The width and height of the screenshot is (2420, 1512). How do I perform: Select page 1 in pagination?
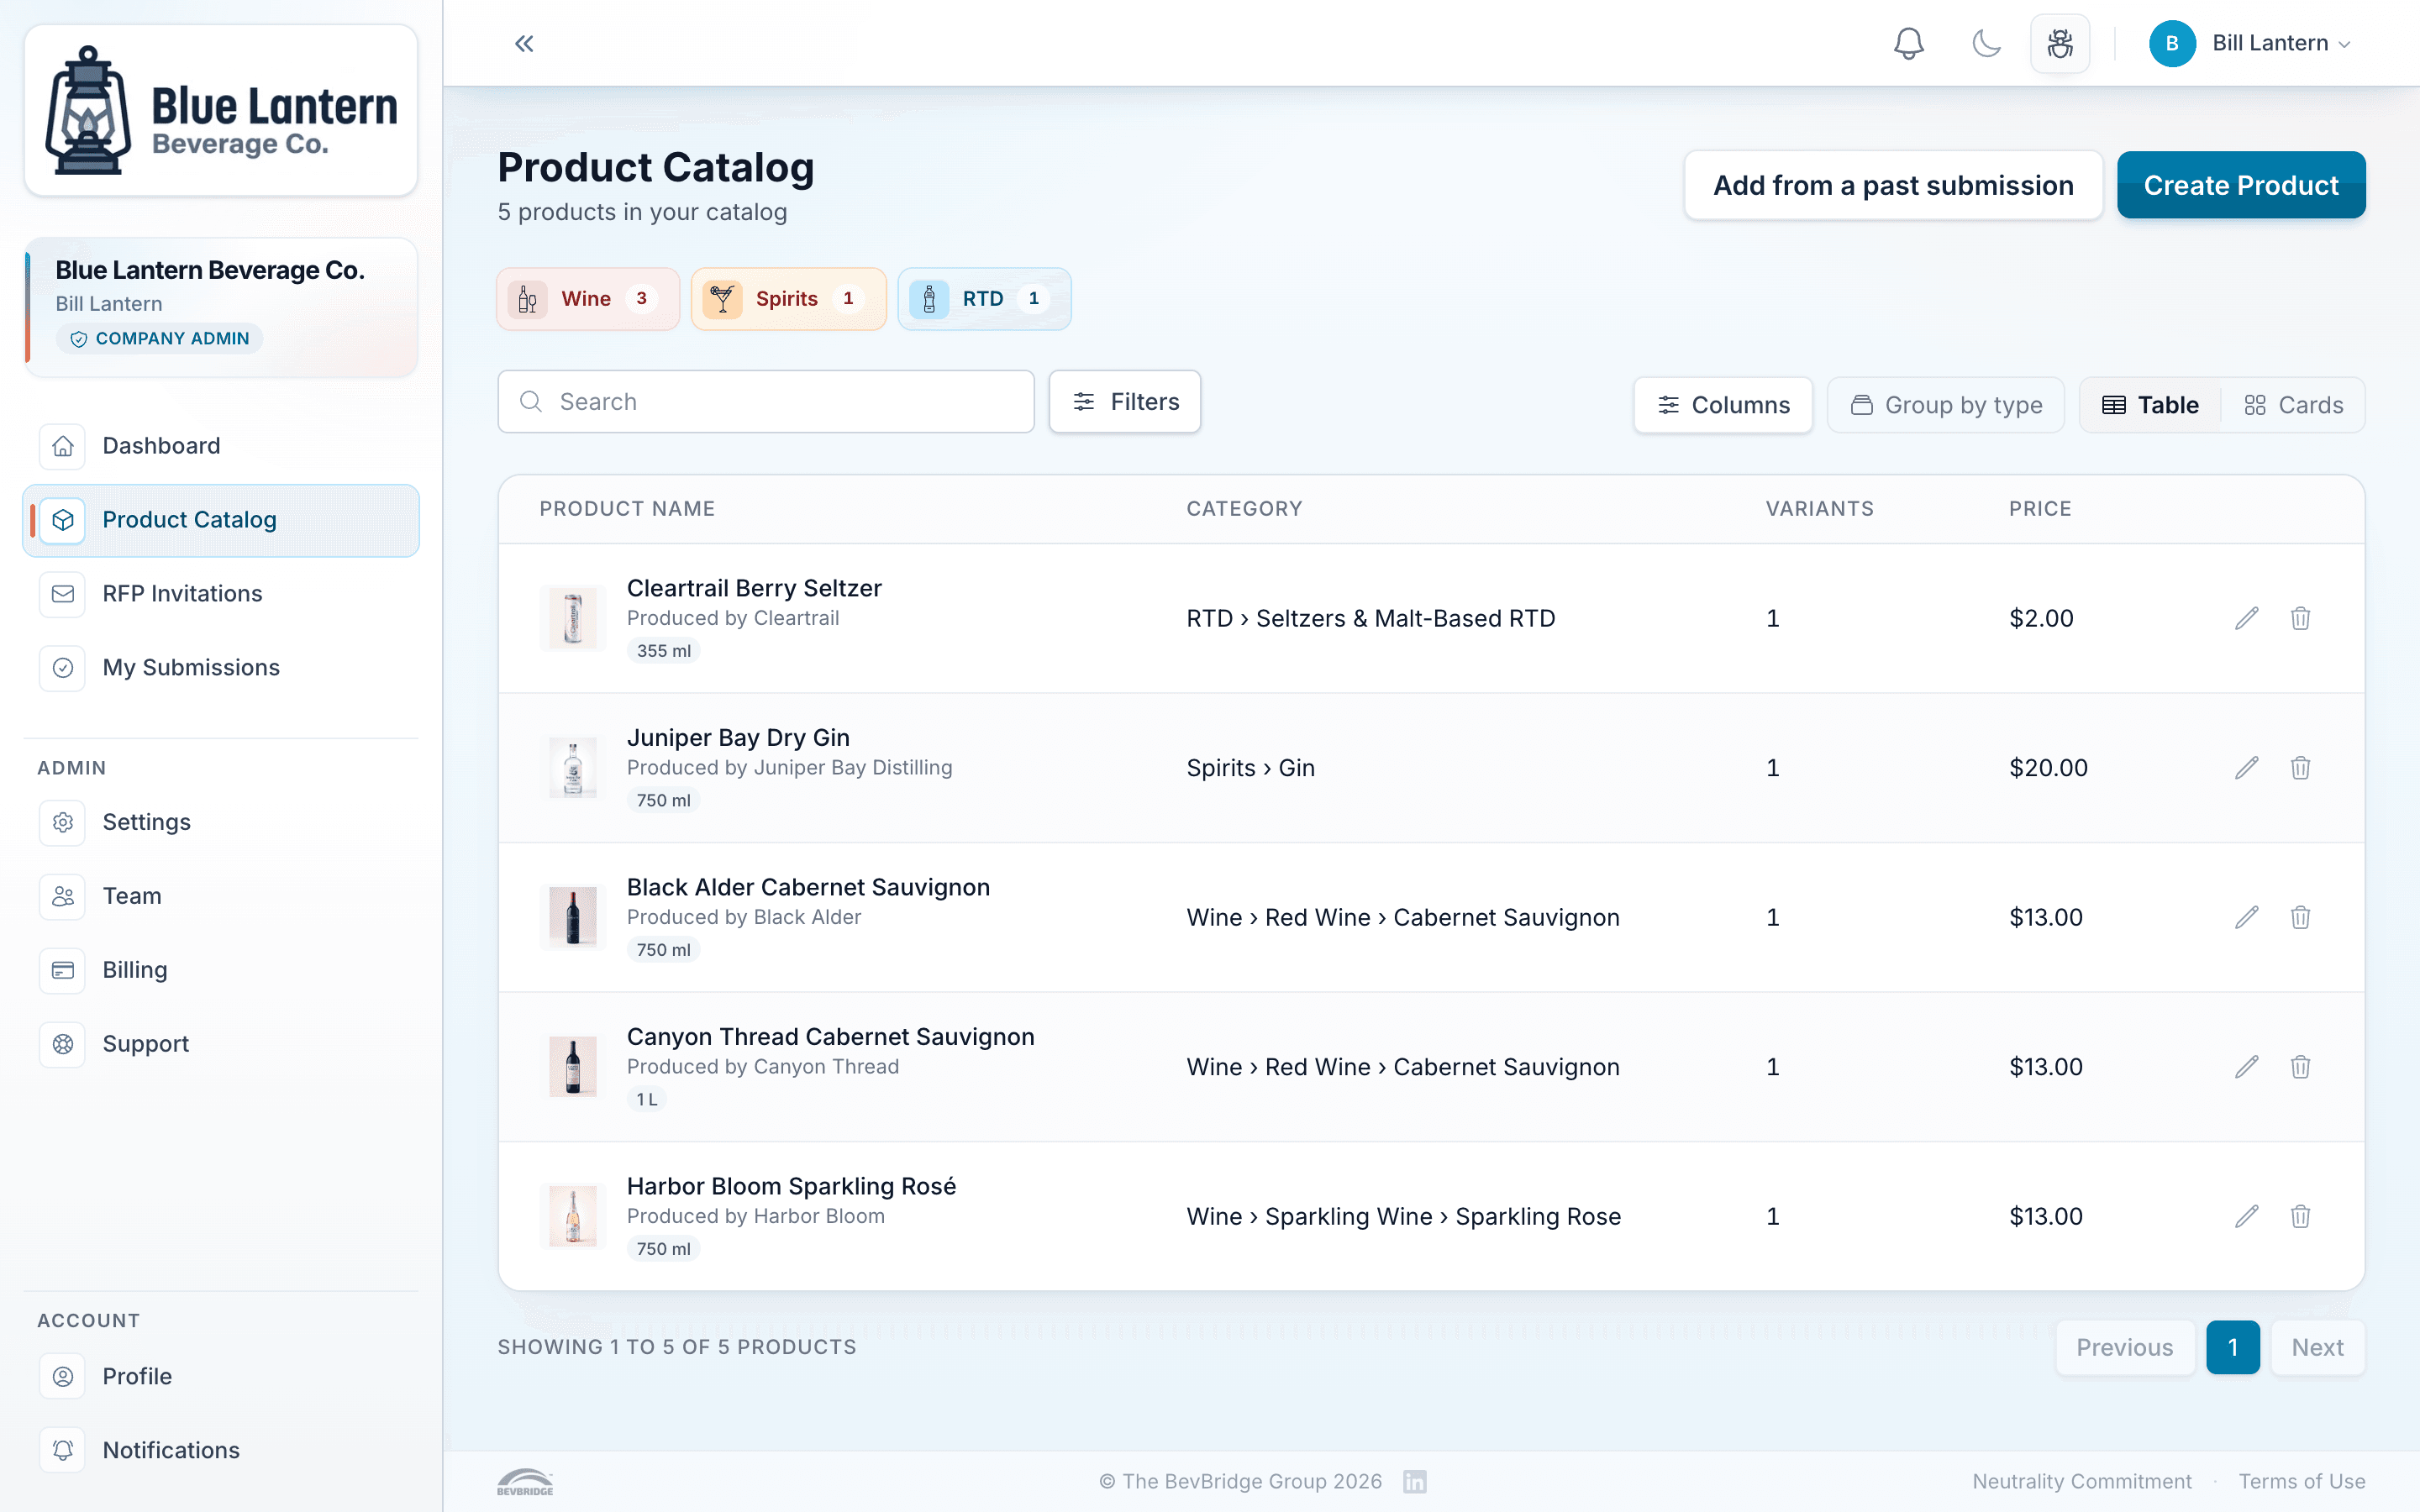click(2232, 1348)
